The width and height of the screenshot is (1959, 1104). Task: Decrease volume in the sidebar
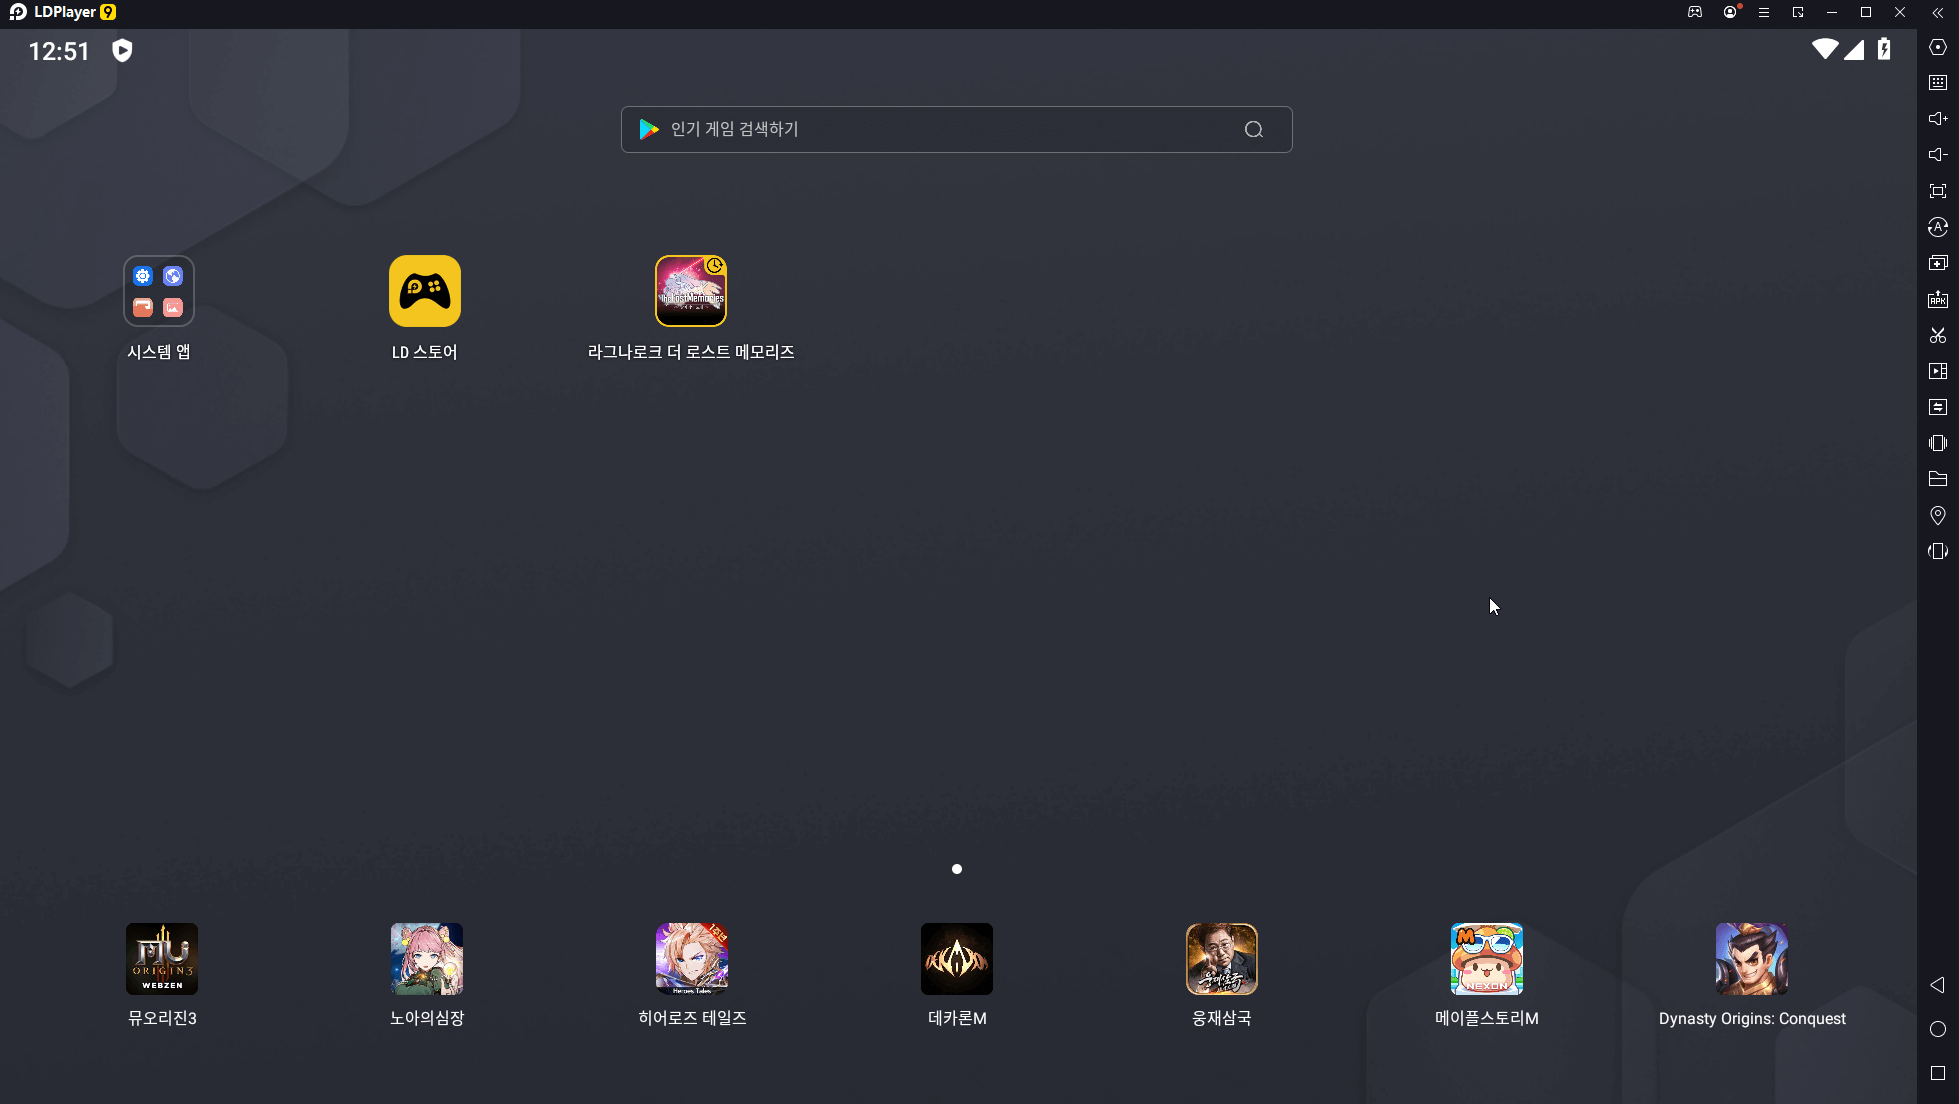pyautogui.click(x=1938, y=154)
